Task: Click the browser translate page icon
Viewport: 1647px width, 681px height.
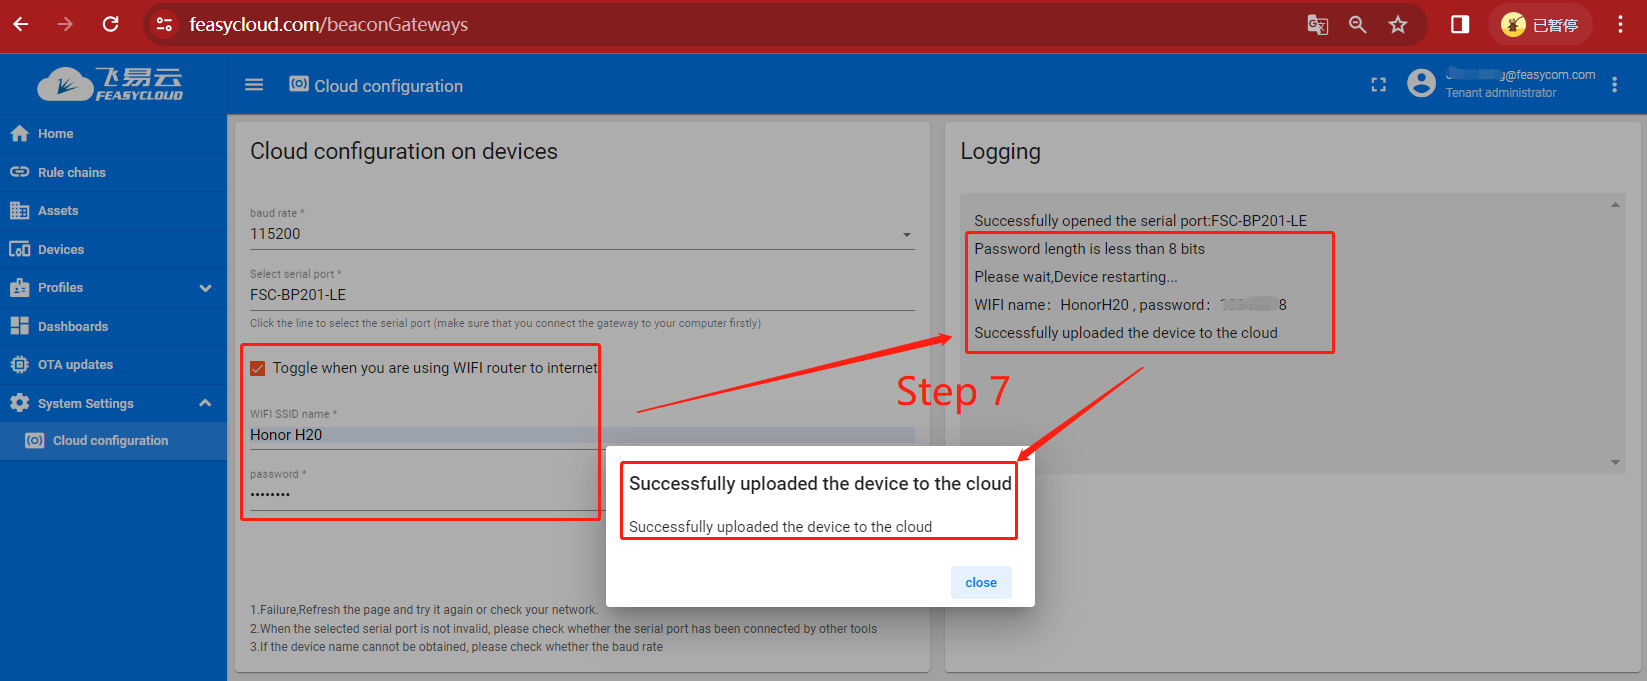Action: (1317, 25)
